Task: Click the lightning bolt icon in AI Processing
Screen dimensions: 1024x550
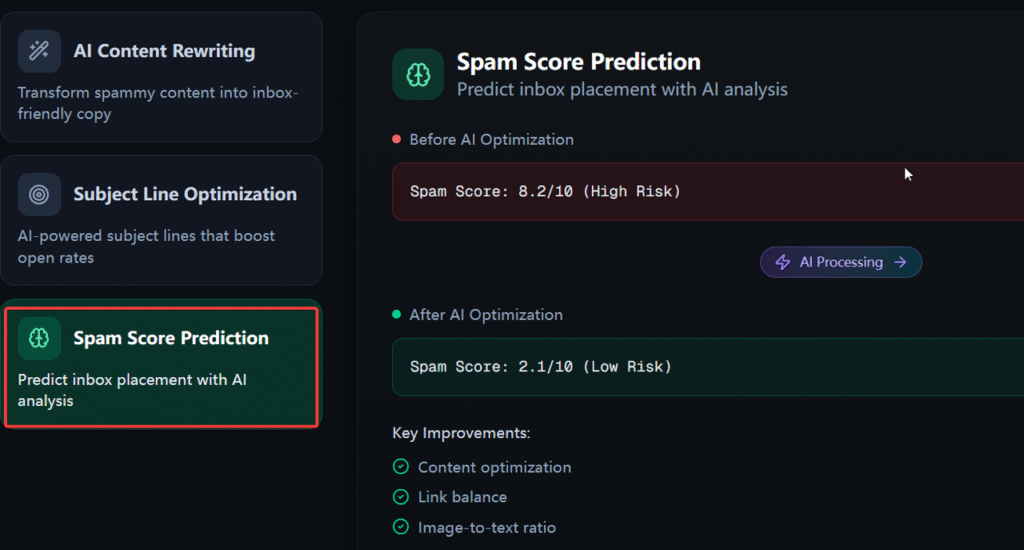Action: [x=783, y=262]
